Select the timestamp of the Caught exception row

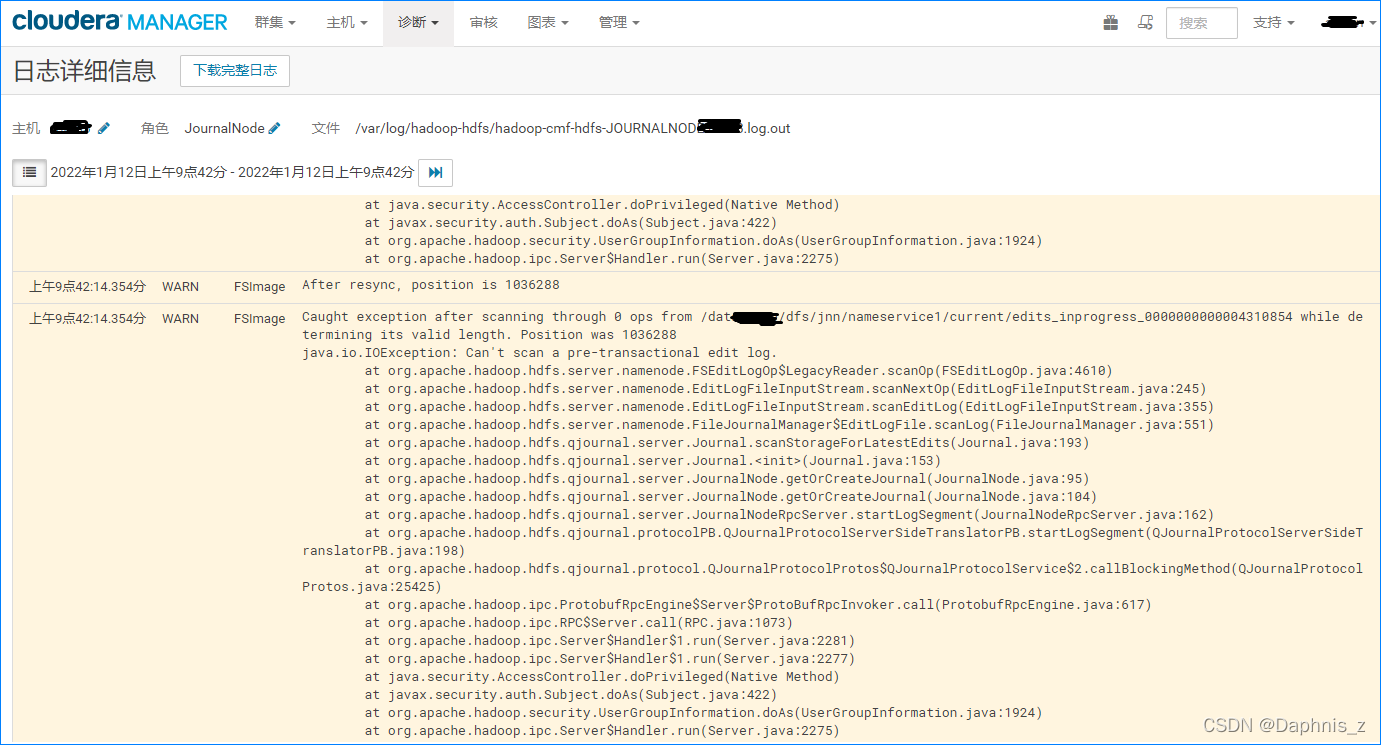coord(87,318)
